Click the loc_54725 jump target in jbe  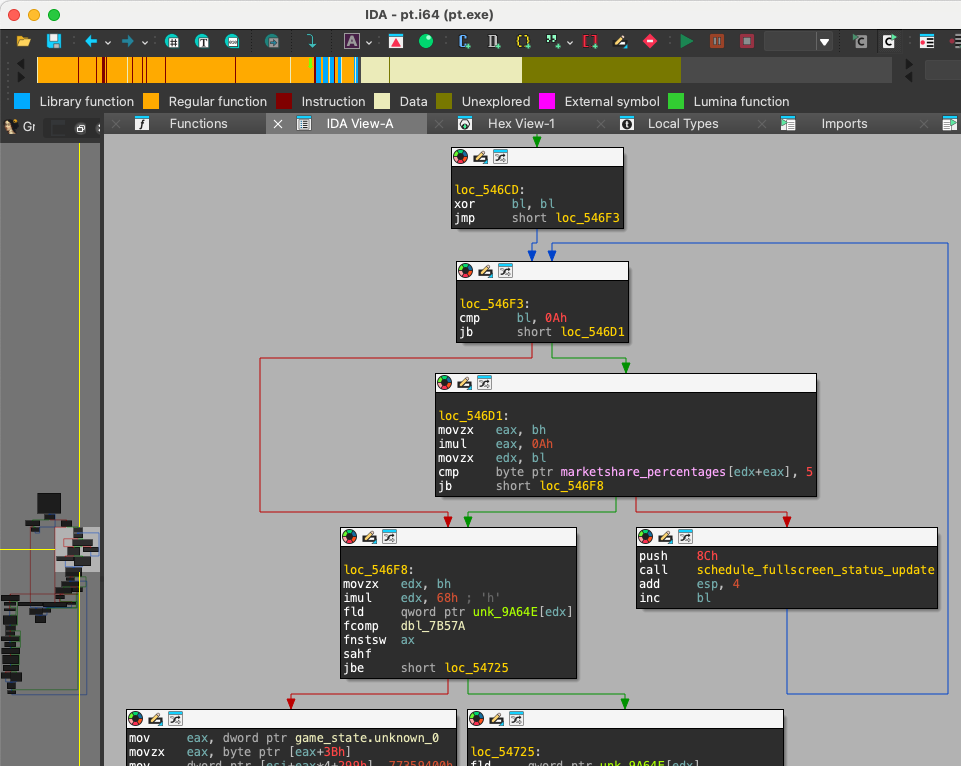click(477, 667)
